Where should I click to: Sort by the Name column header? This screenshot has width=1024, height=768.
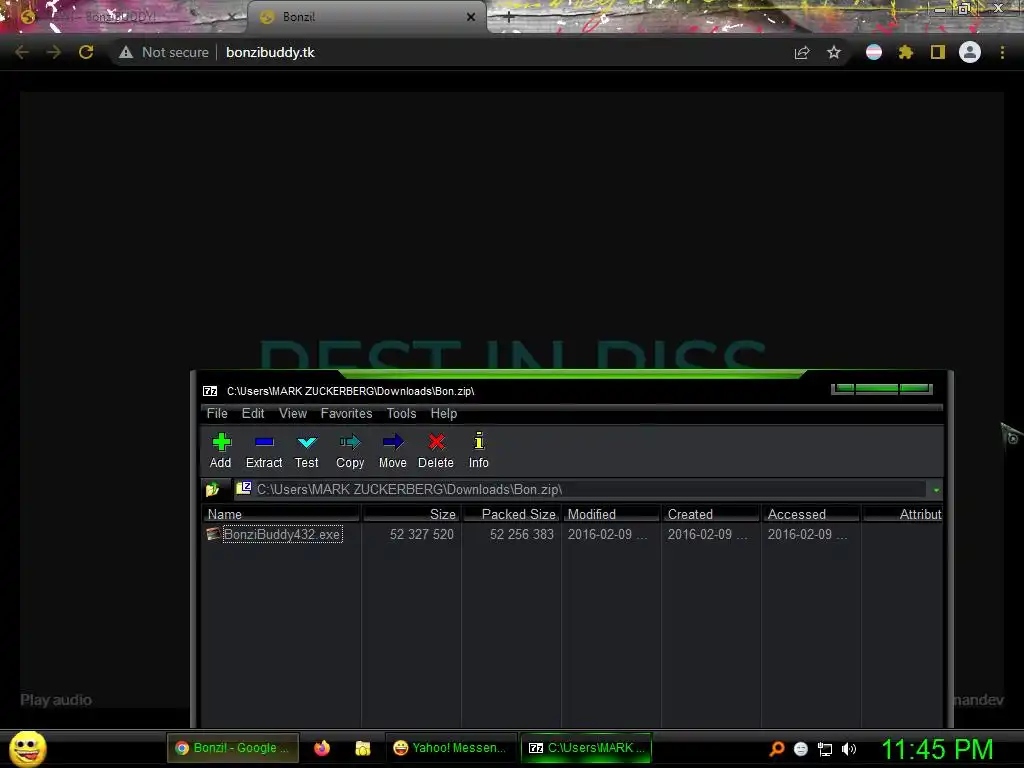pos(281,514)
